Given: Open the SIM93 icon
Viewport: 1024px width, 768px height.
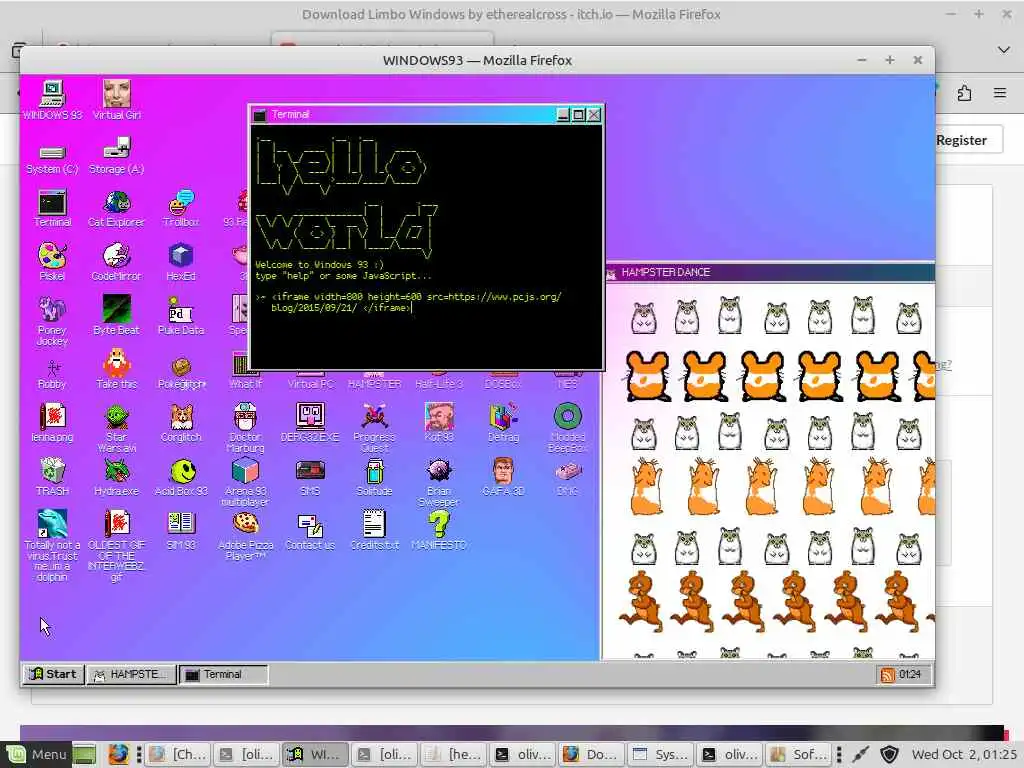Looking at the screenshot, I should click(x=181, y=530).
